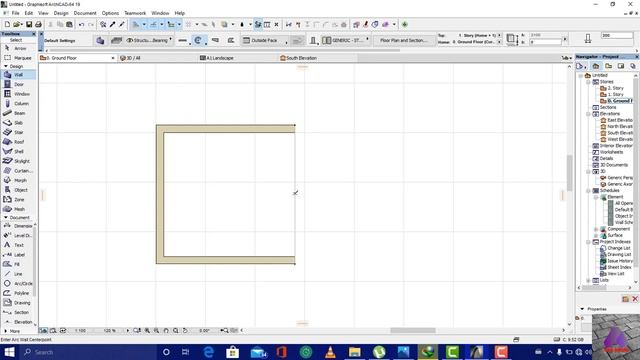This screenshot has height=360, width=640.
Task: Click the Print icon in toolbar
Action: pyautogui.click(x=38, y=24)
